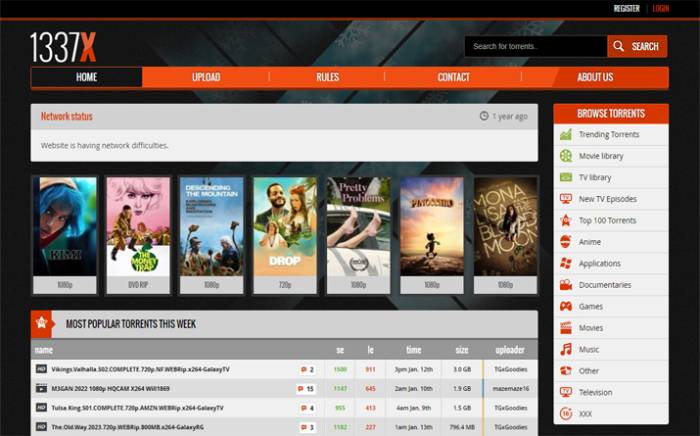Viewport: 700px width, 436px height.
Task: Select the TV library icon
Action: point(566,177)
